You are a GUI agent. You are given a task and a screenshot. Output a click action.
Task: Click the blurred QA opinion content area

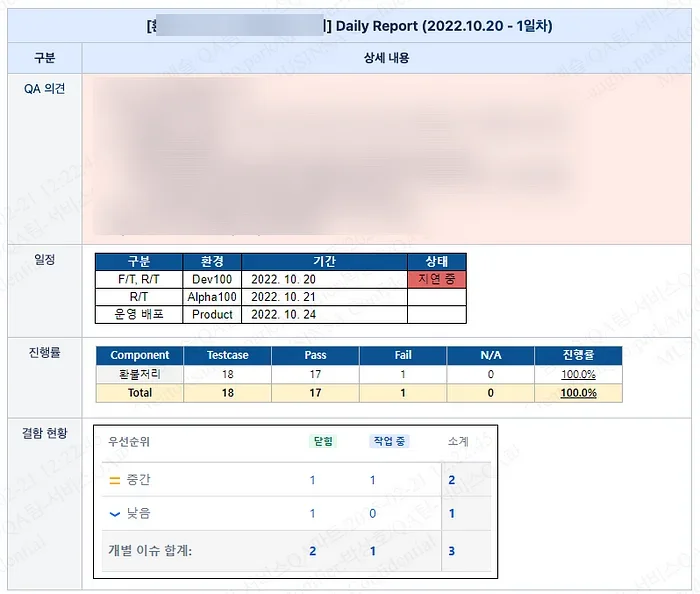pyautogui.click(x=386, y=159)
